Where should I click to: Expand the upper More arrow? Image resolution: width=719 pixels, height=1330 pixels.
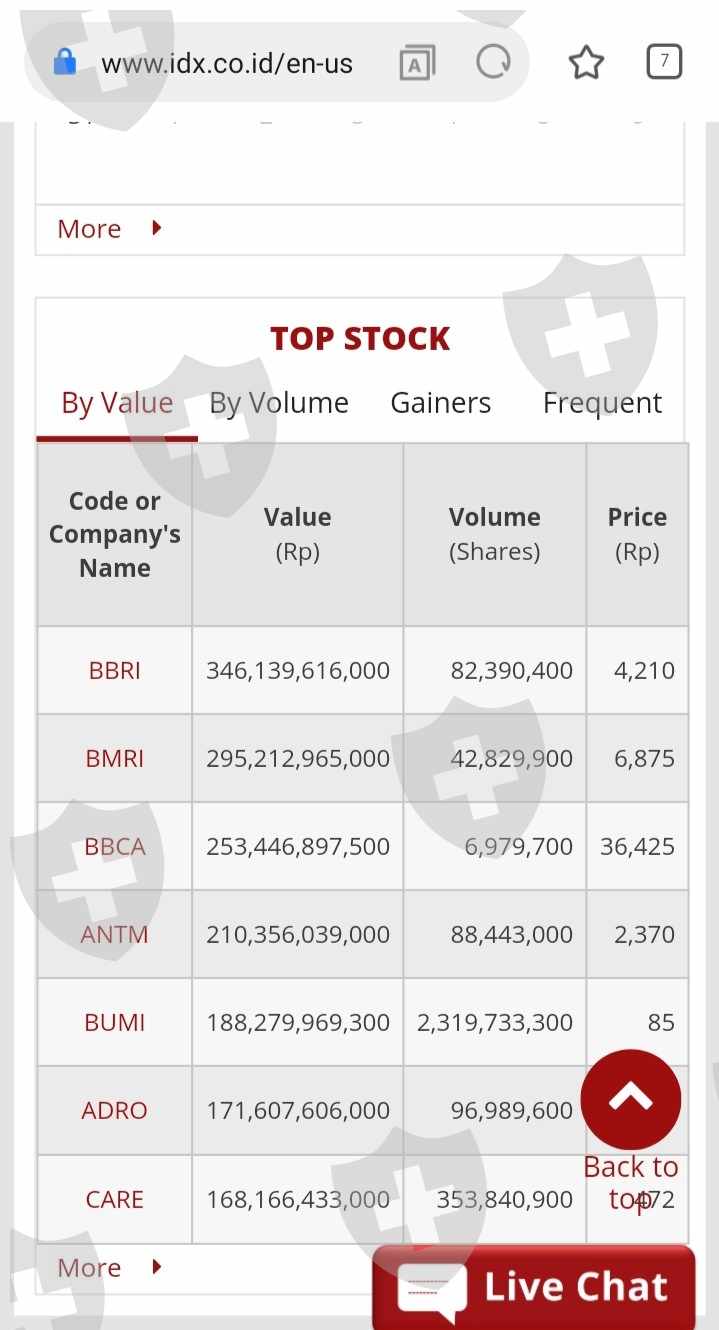pos(156,228)
